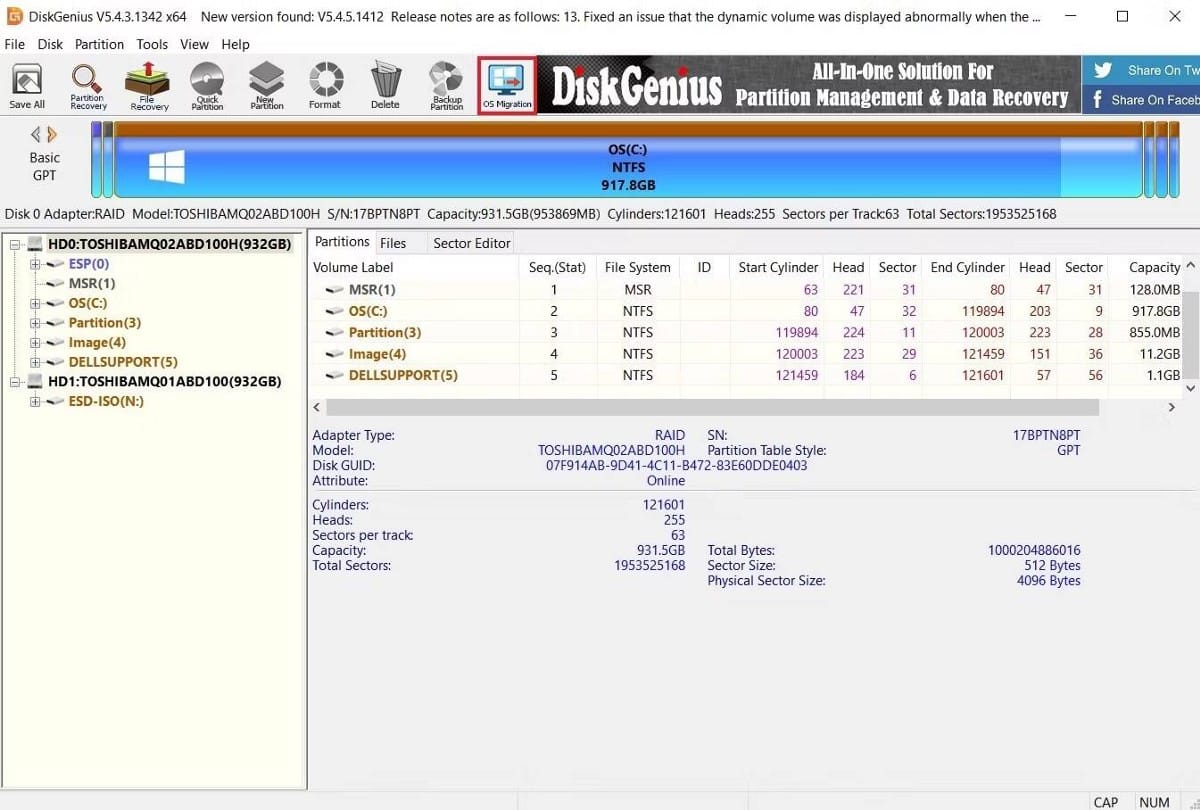Click the Save All toolbar icon
Image resolution: width=1200 pixels, height=810 pixels.
point(27,85)
